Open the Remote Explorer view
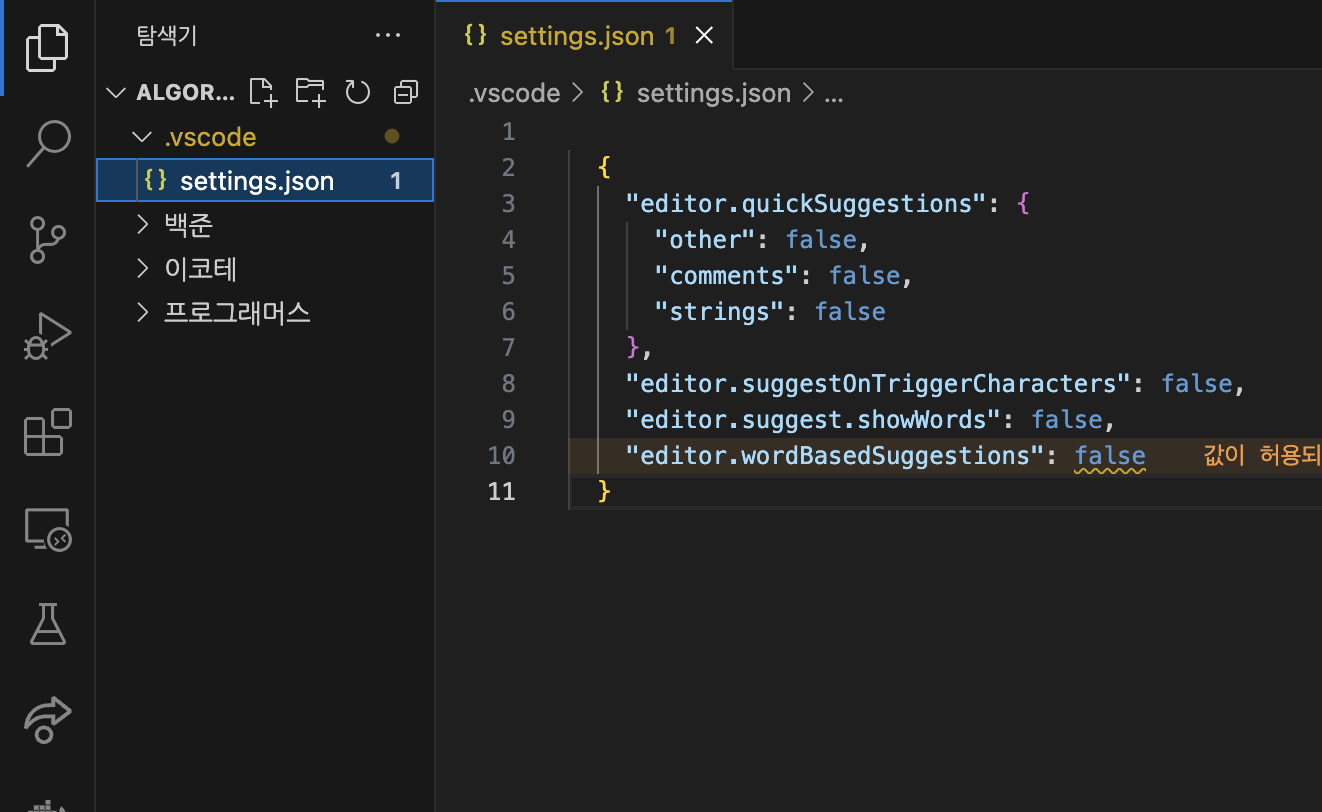1322x812 pixels. tap(47, 529)
